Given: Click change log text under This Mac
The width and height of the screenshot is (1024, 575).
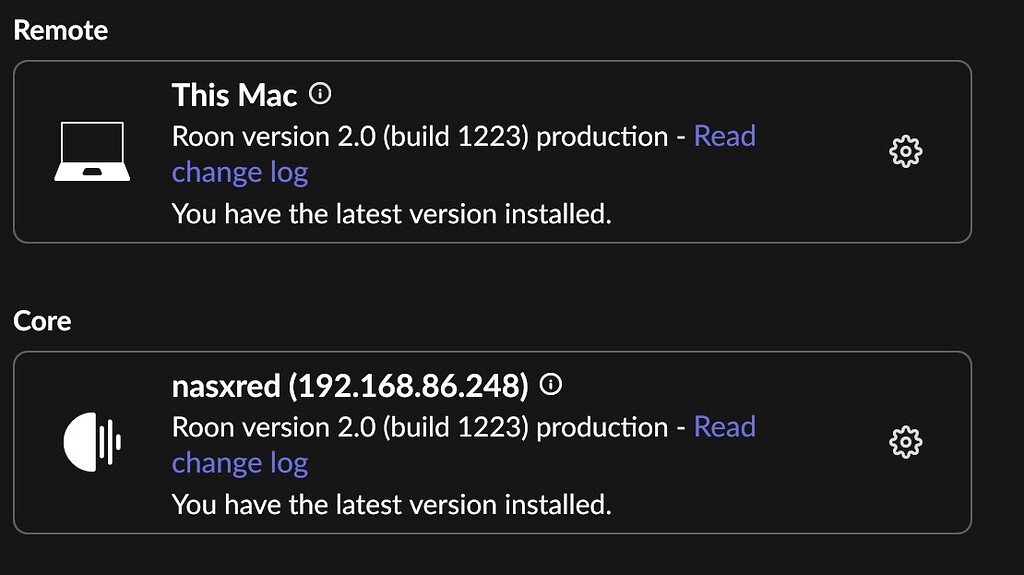Looking at the screenshot, I should point(240,173).
